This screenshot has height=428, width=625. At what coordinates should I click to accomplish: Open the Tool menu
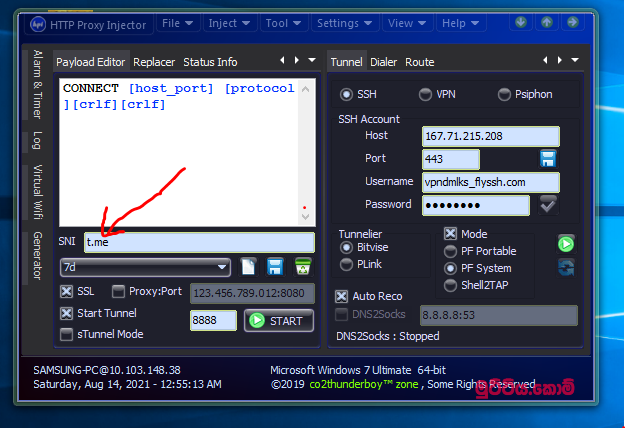click(x=283, y=23)
